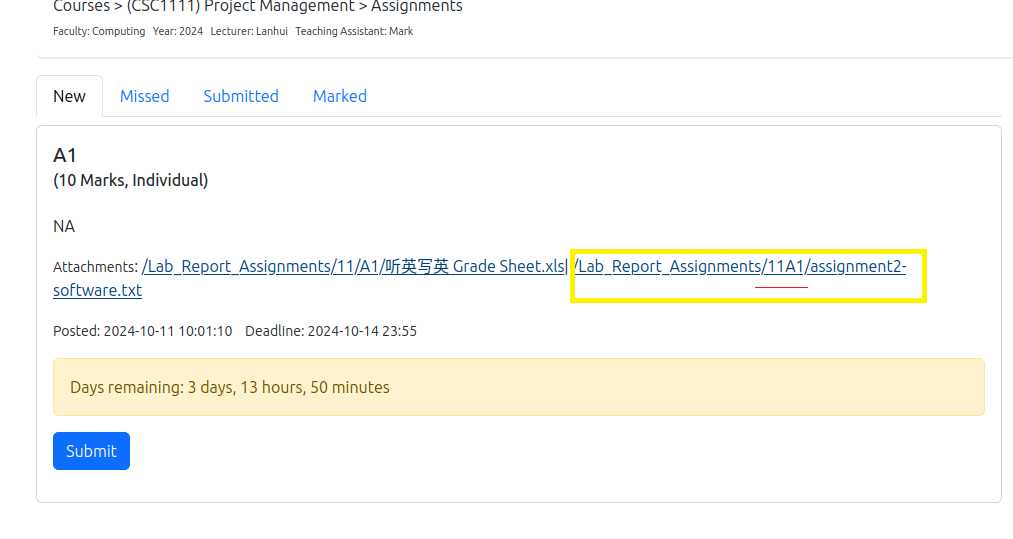Click the (CSC1111) Project Management breadcrumb
The image size is (1013, 539).
click(x=240, y=7)
